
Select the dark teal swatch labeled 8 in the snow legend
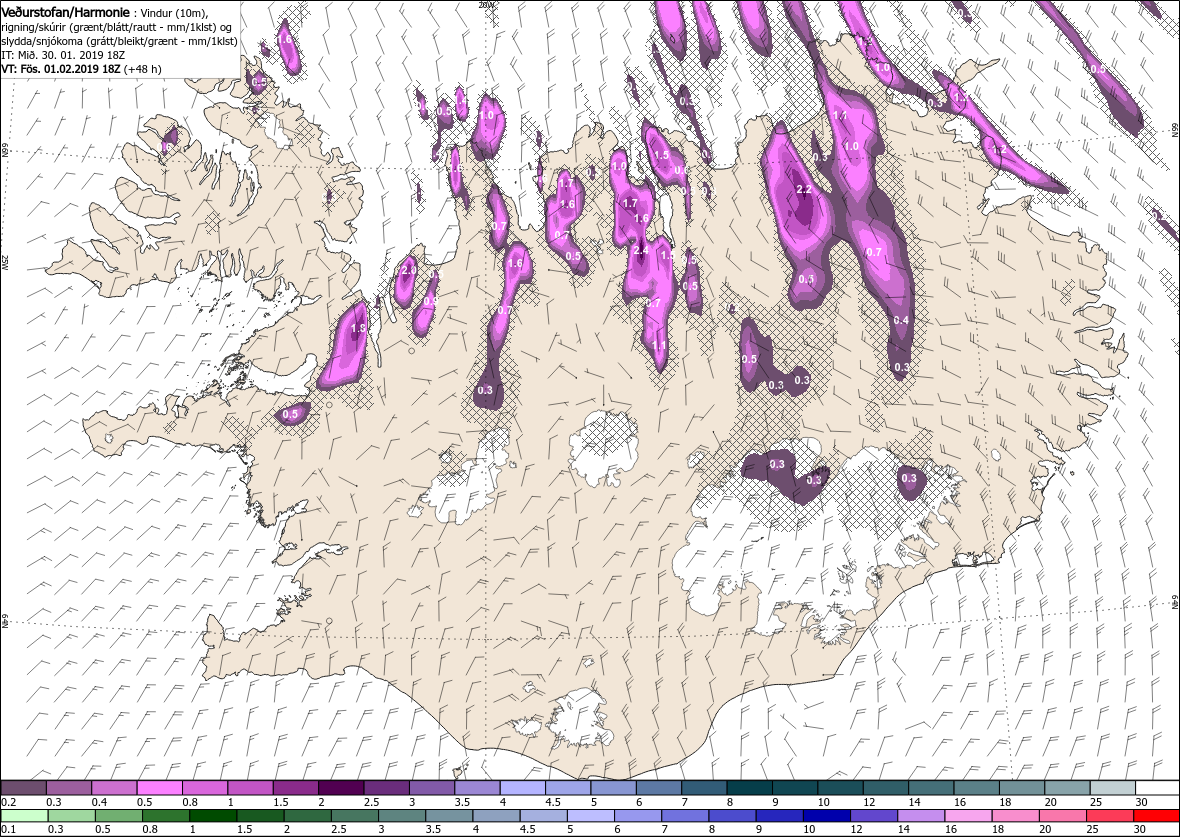[750, 787]
